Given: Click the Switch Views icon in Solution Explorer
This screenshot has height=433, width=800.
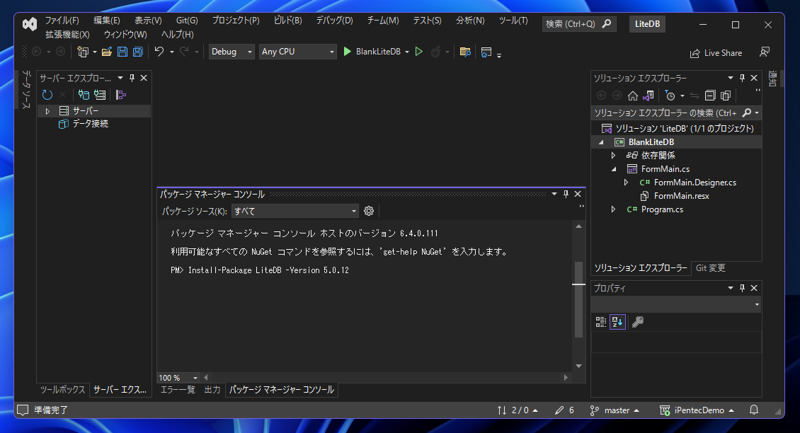Looking at the screenshot, I should click(648, 96).
